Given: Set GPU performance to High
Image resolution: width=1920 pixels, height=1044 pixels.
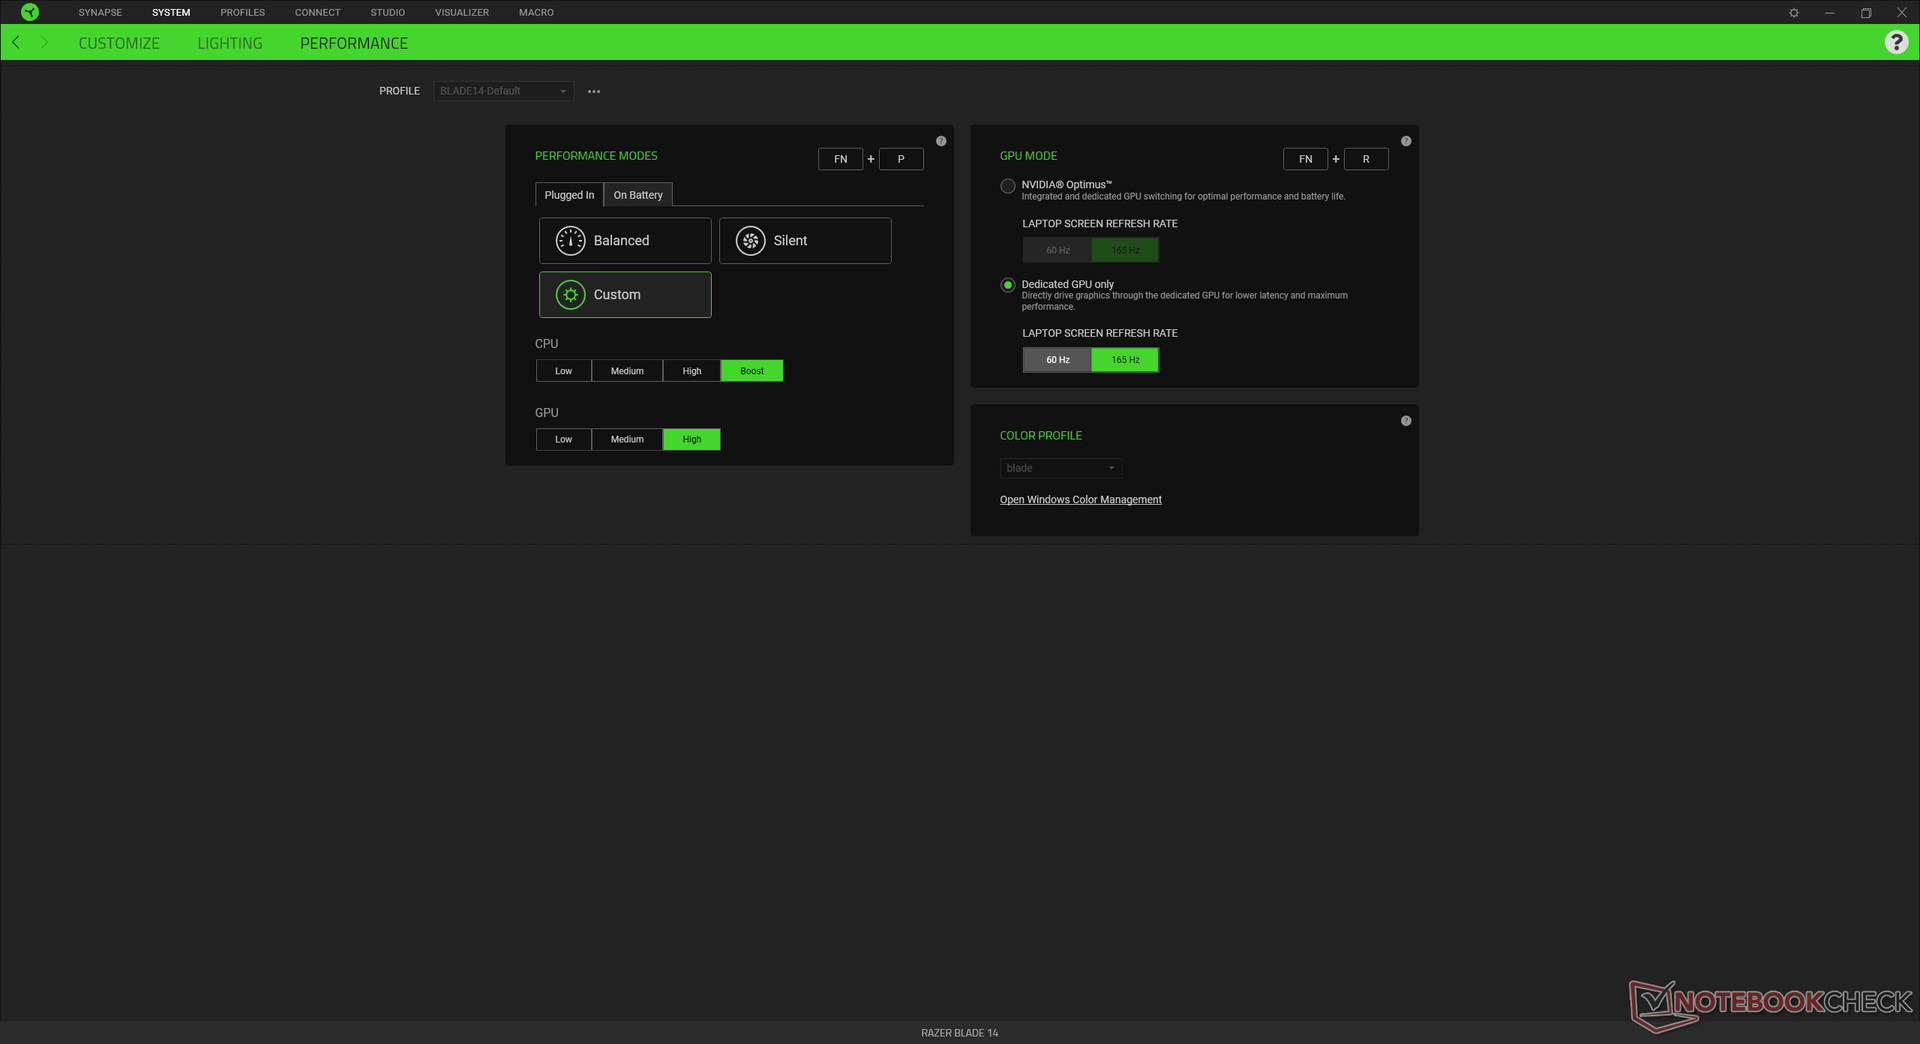Looking at the screenshot, I should tap(692, 439).
